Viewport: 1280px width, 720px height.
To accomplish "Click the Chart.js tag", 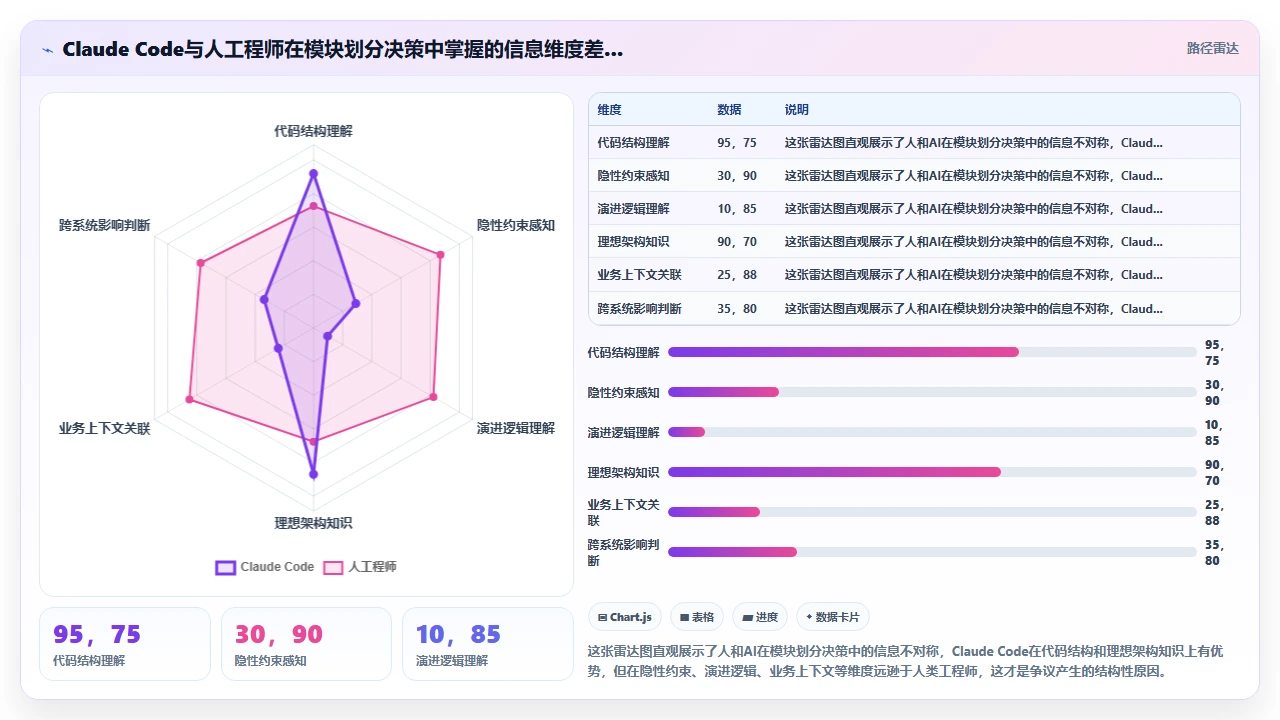I will pyautogui.click(x=624, y=617).
